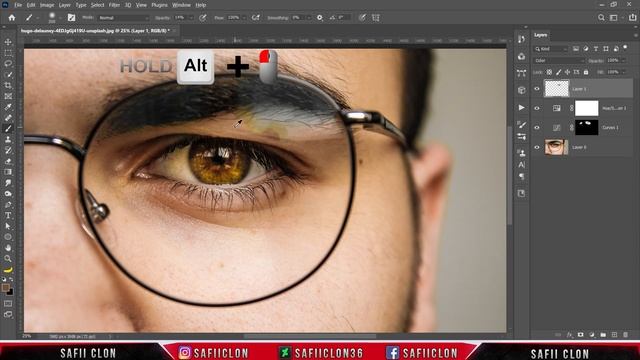Select the Spot Healing Brush tool

click(8, 118)
